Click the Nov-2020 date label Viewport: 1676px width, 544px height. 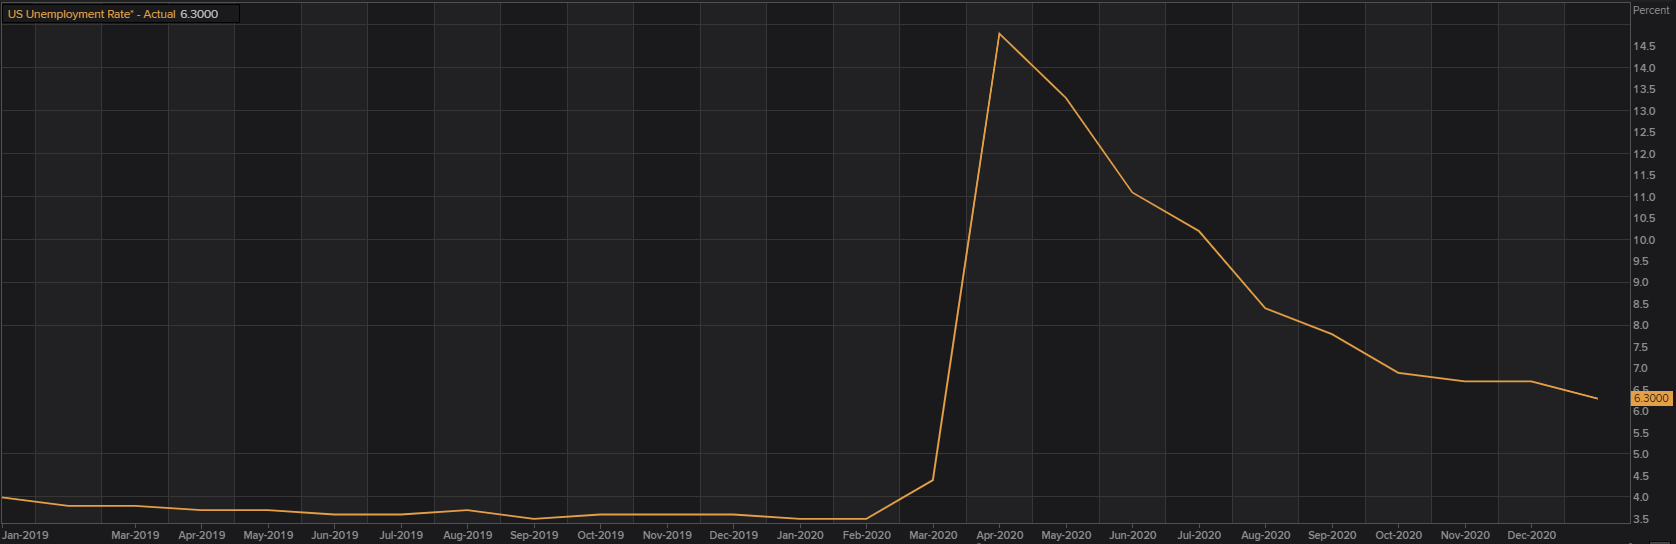tap(1465, 535)
